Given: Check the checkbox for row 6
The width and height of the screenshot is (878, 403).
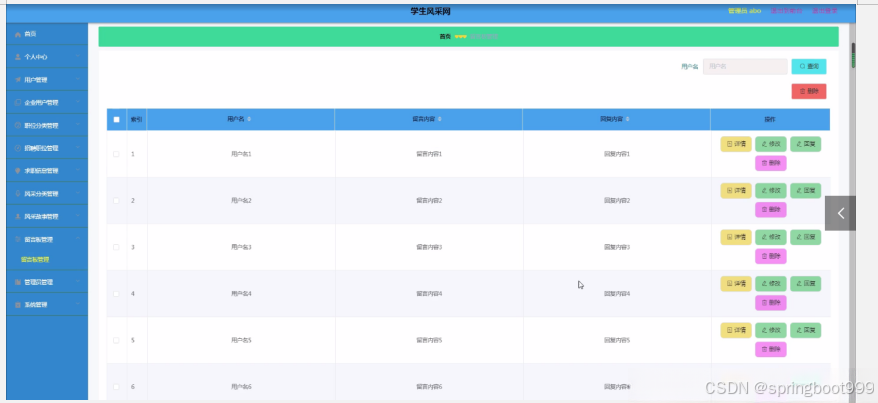Looking at the screenshot, I should coord(116,386).
